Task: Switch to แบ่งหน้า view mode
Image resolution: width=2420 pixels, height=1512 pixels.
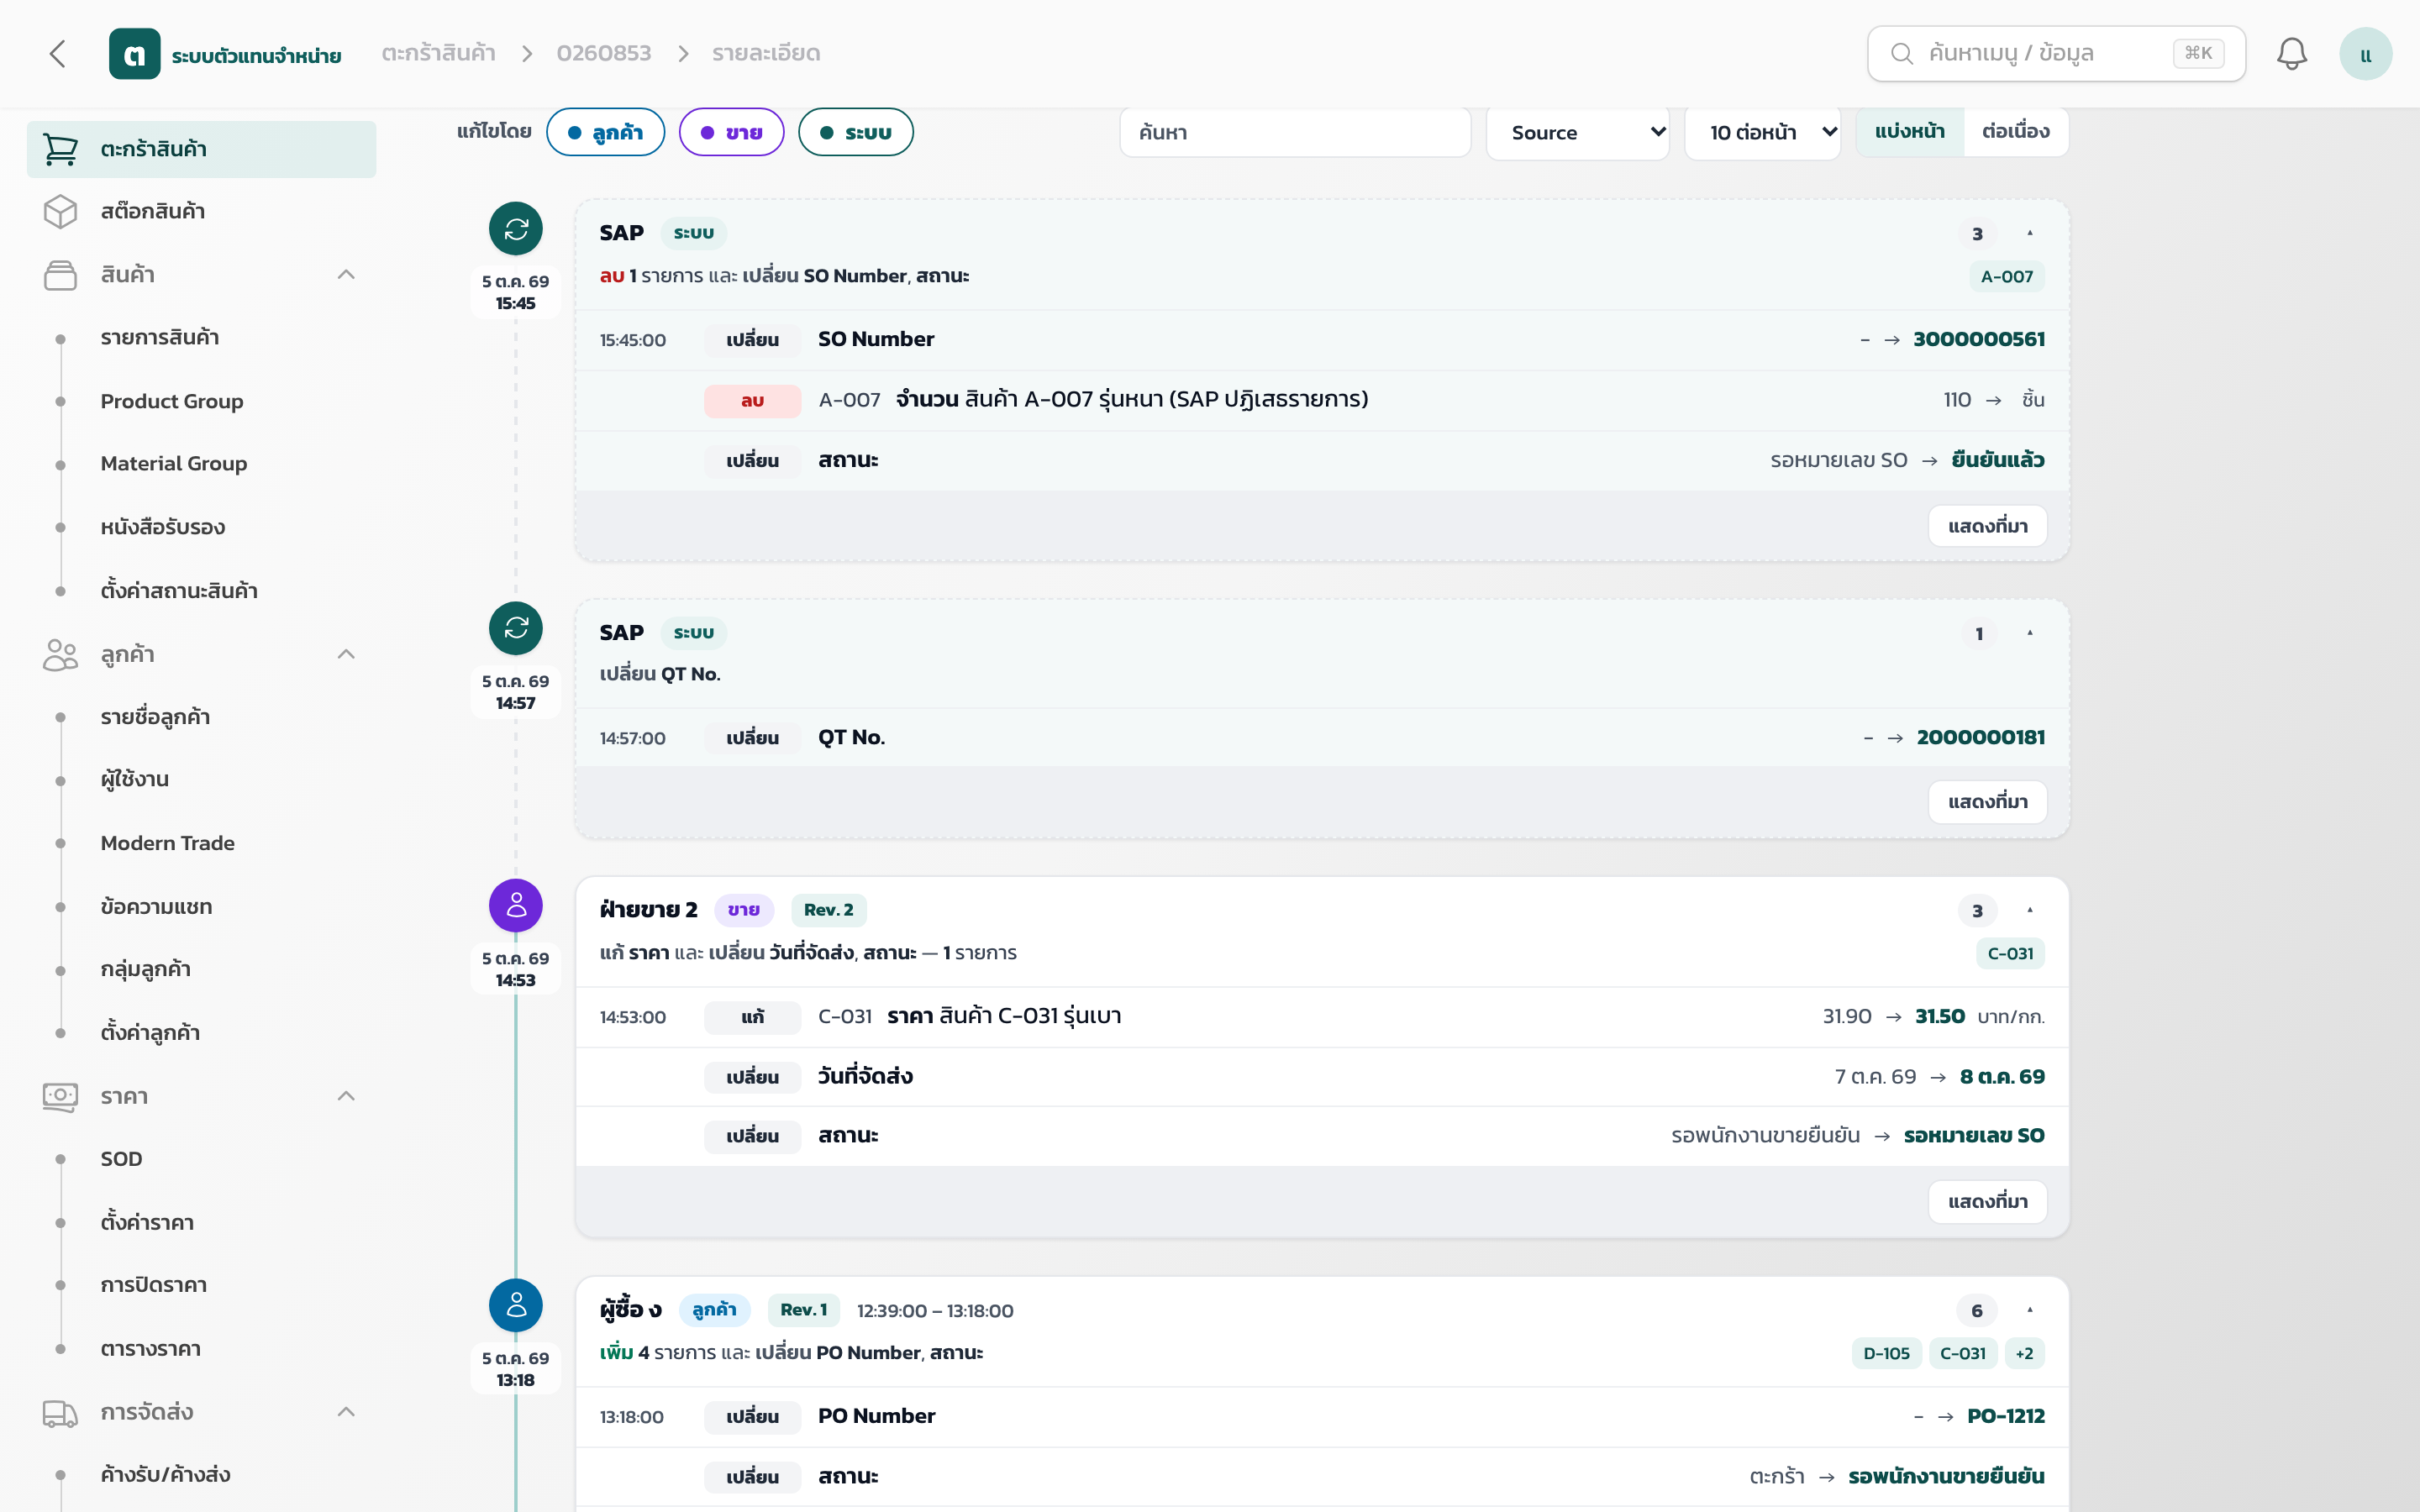Action: [x=1909, y=132]
